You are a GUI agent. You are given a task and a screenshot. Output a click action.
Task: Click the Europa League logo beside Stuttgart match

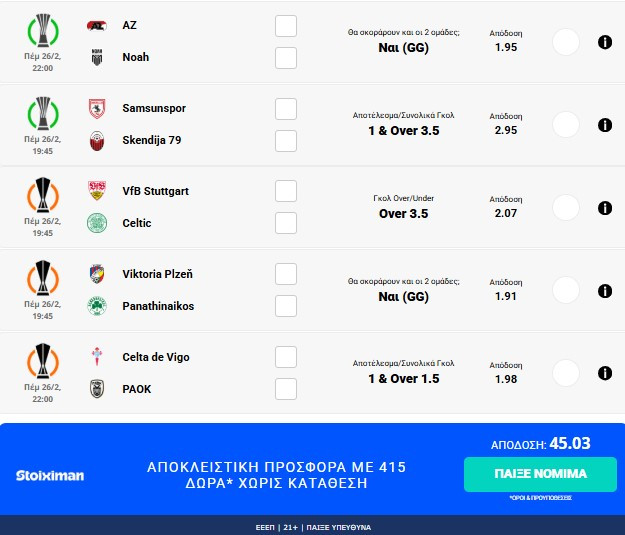pyautogui.click(x=42, y=198)
